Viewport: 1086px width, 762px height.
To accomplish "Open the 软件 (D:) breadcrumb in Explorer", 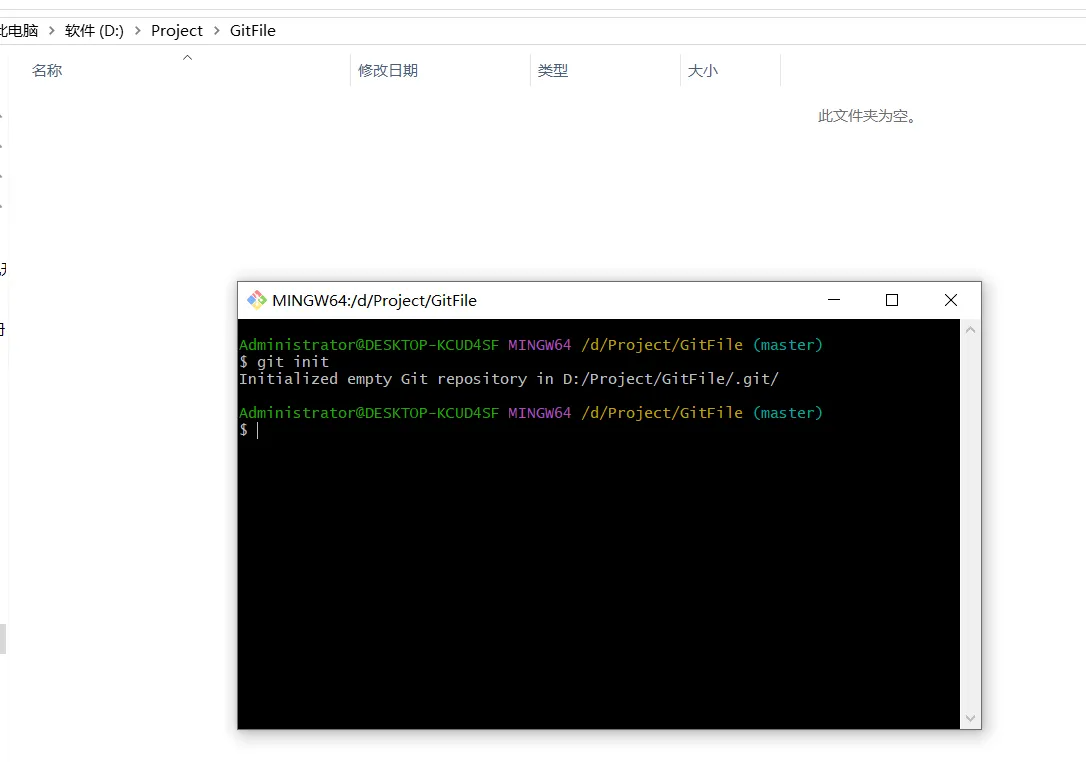I will [x=94, y=30].
